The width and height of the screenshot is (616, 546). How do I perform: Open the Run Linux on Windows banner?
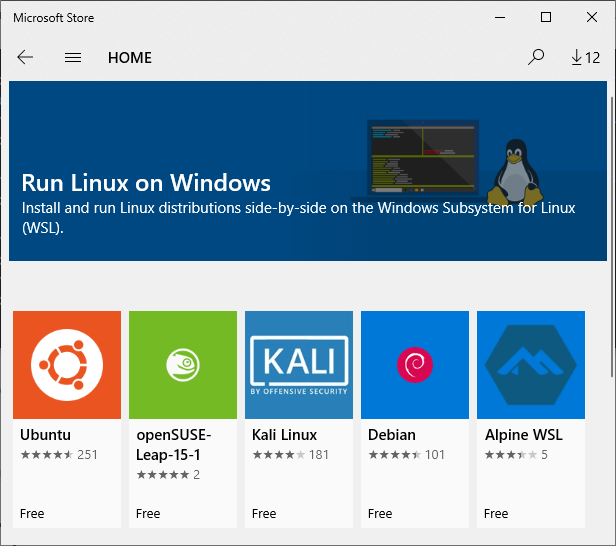308,171
